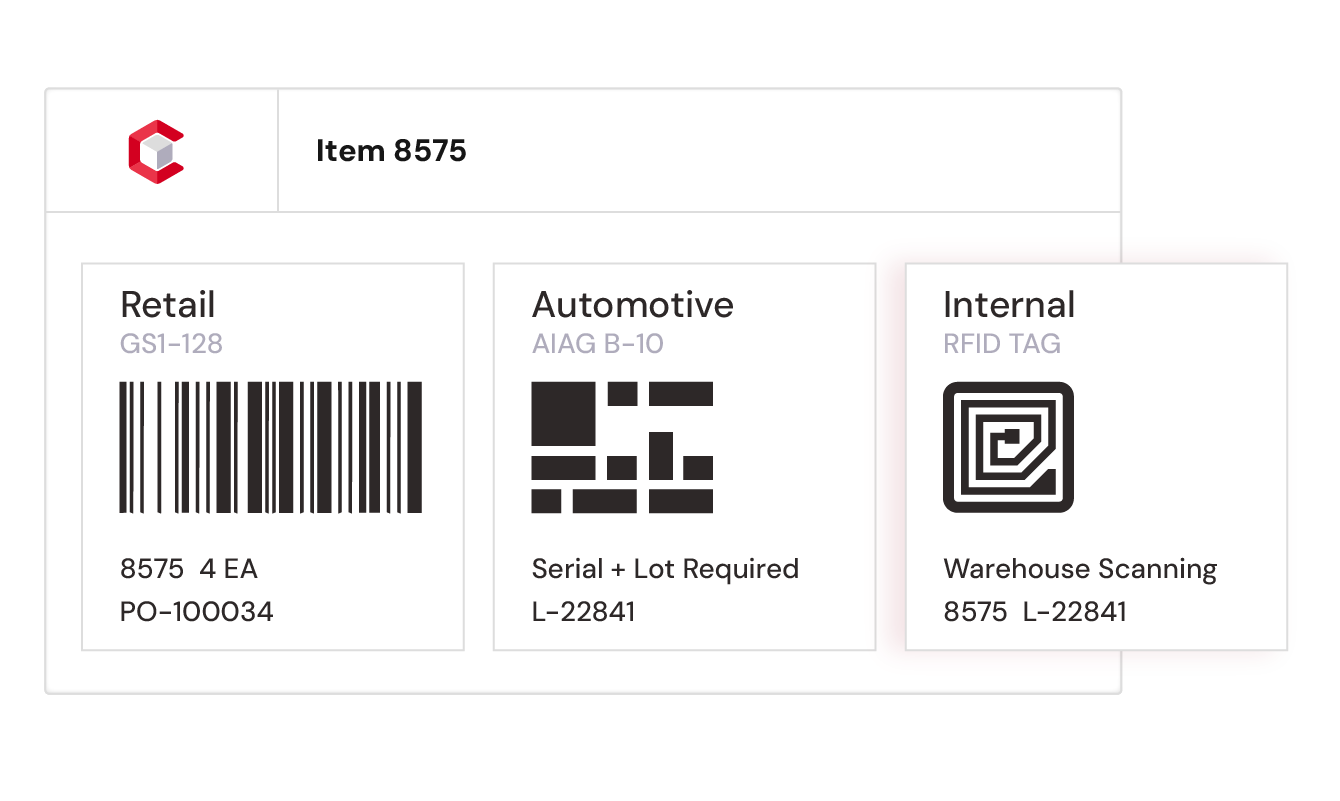Click the PO-100034 purchase order text
1340x801 pixels.
[x=197, y=611]
